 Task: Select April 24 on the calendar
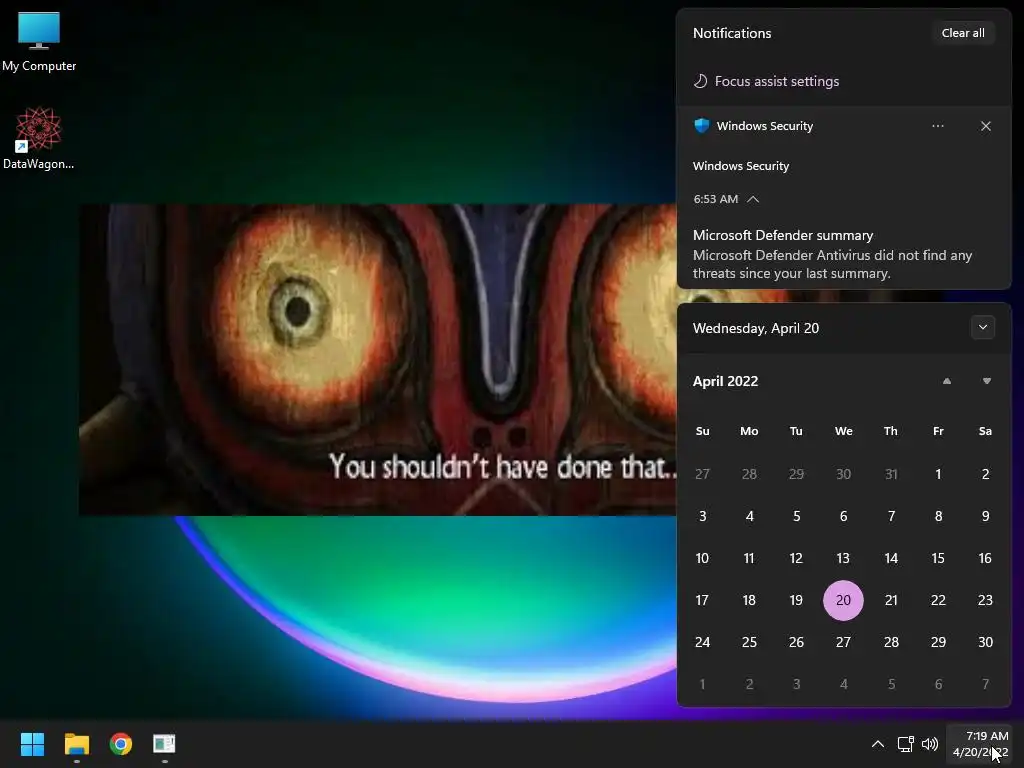click(702, 642)
